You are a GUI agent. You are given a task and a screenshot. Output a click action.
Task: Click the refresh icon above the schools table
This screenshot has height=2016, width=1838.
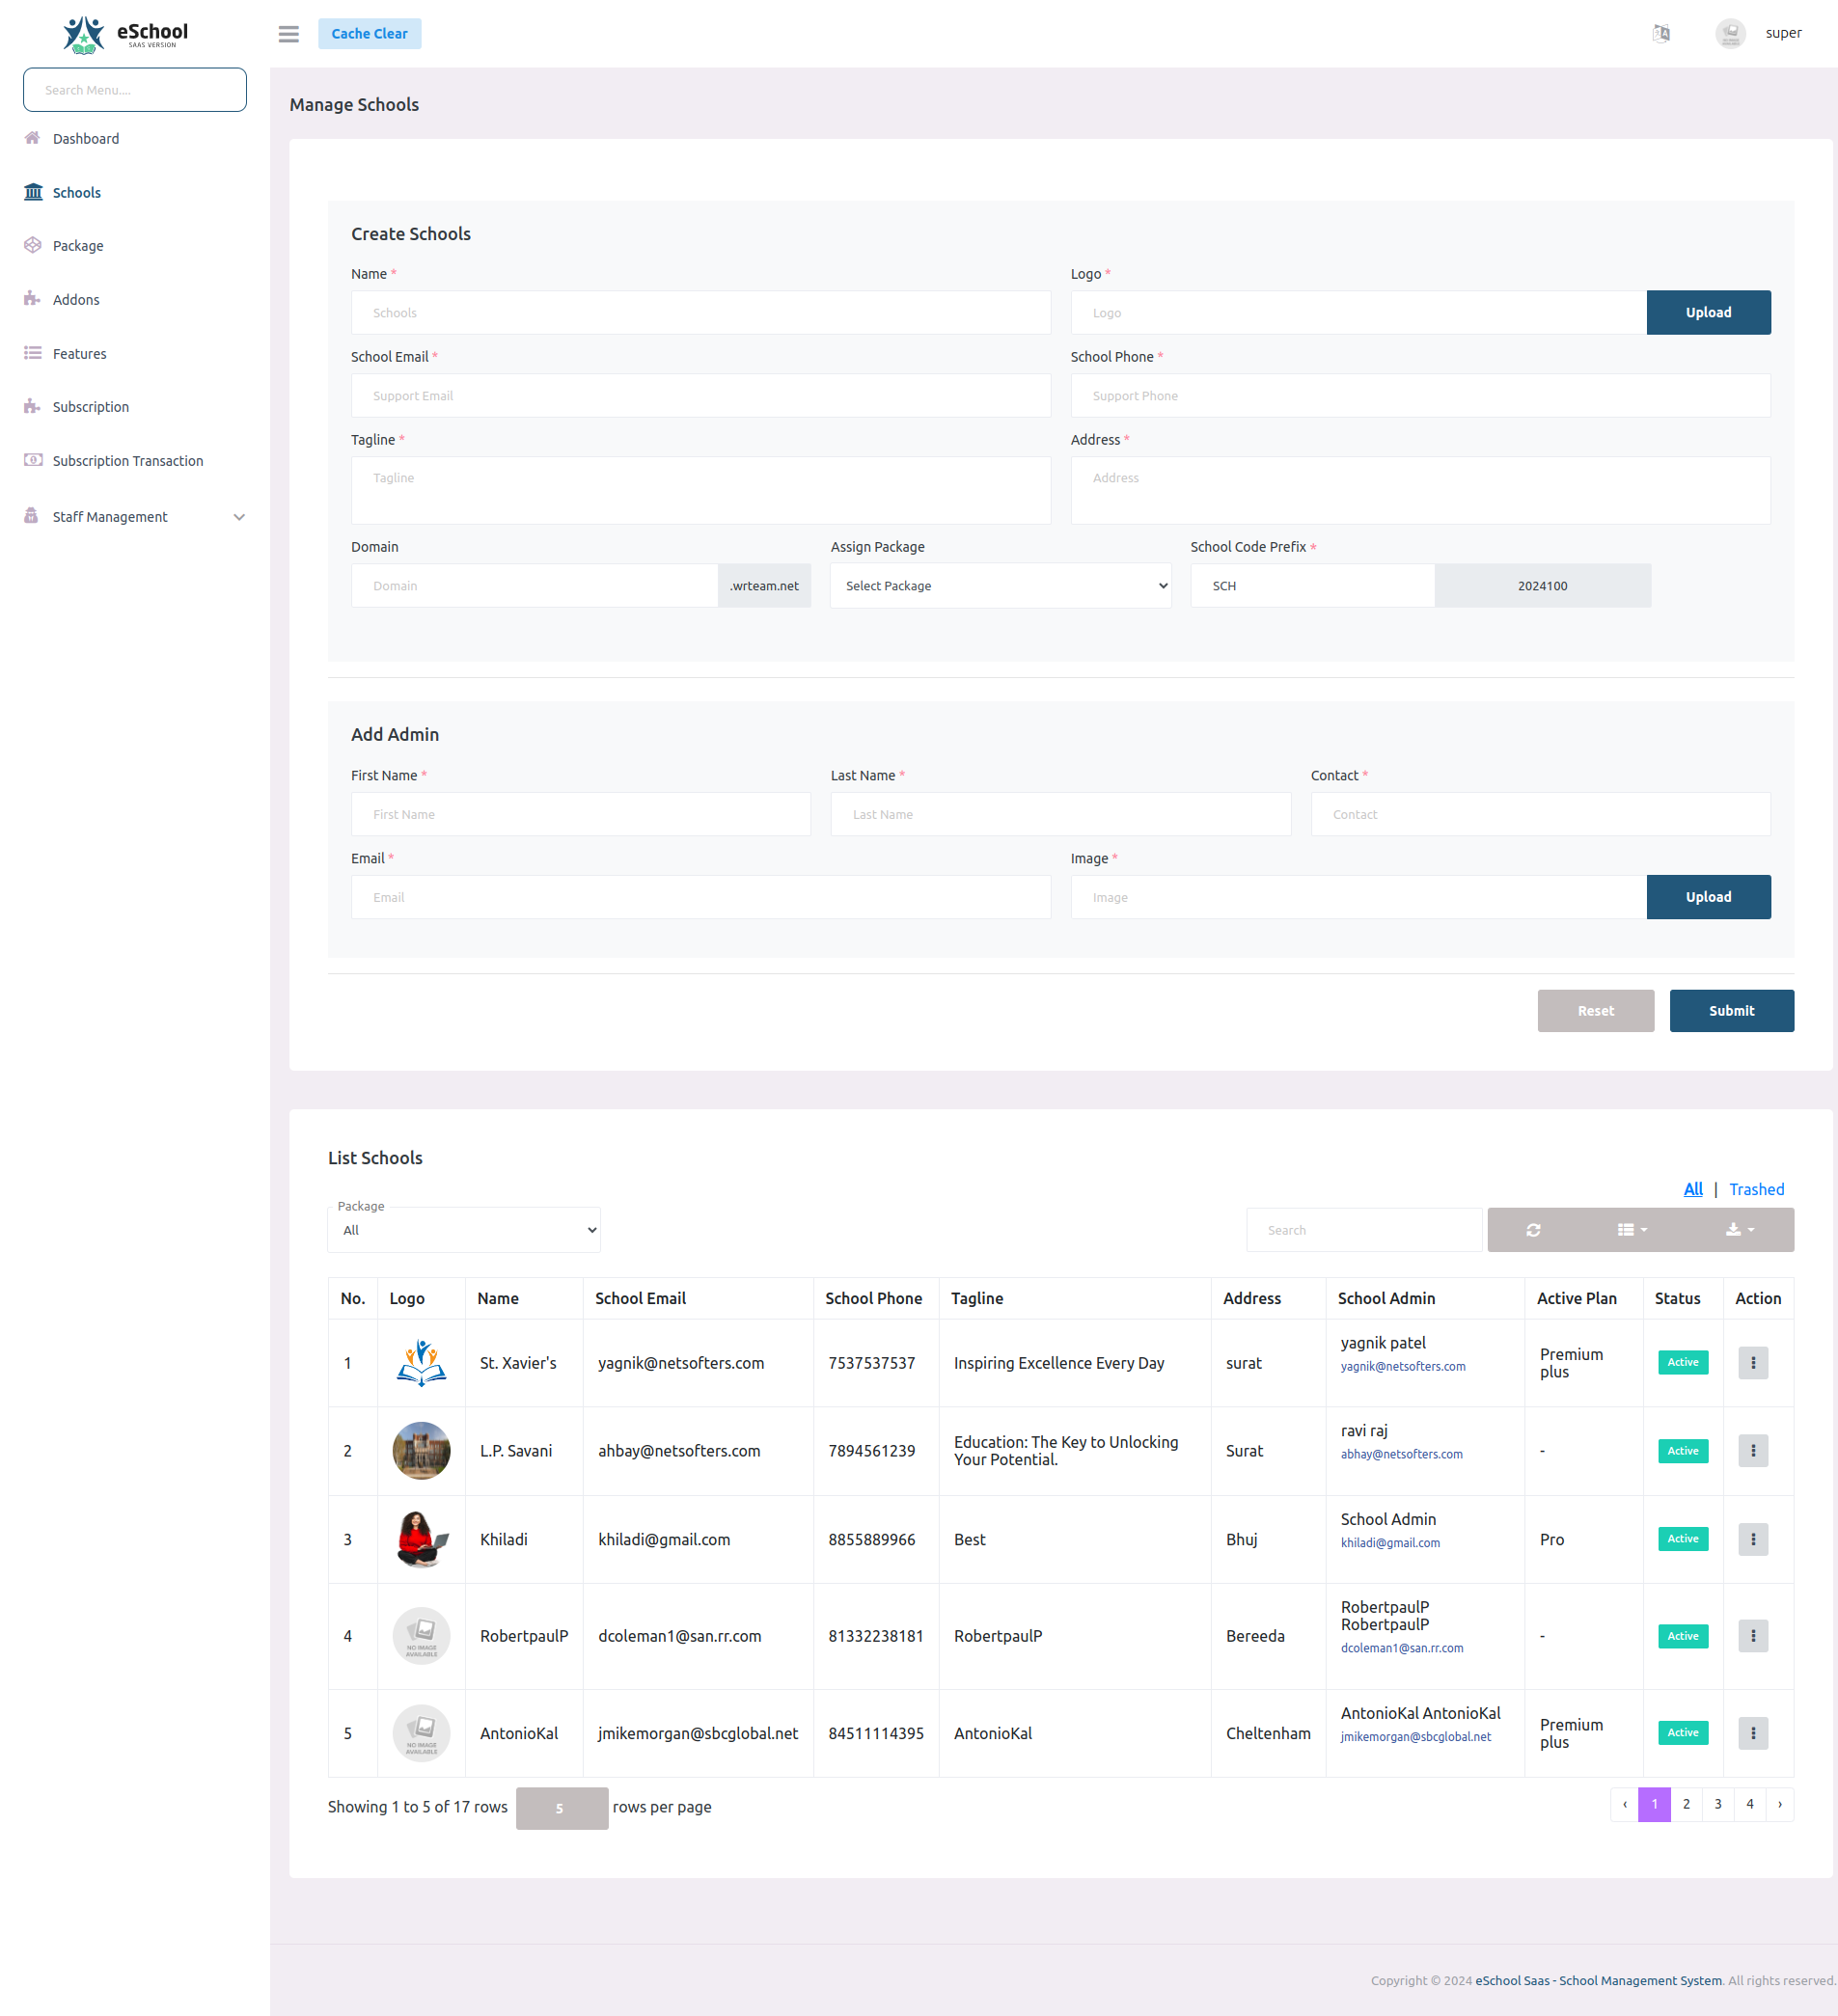[1533, 1229]
